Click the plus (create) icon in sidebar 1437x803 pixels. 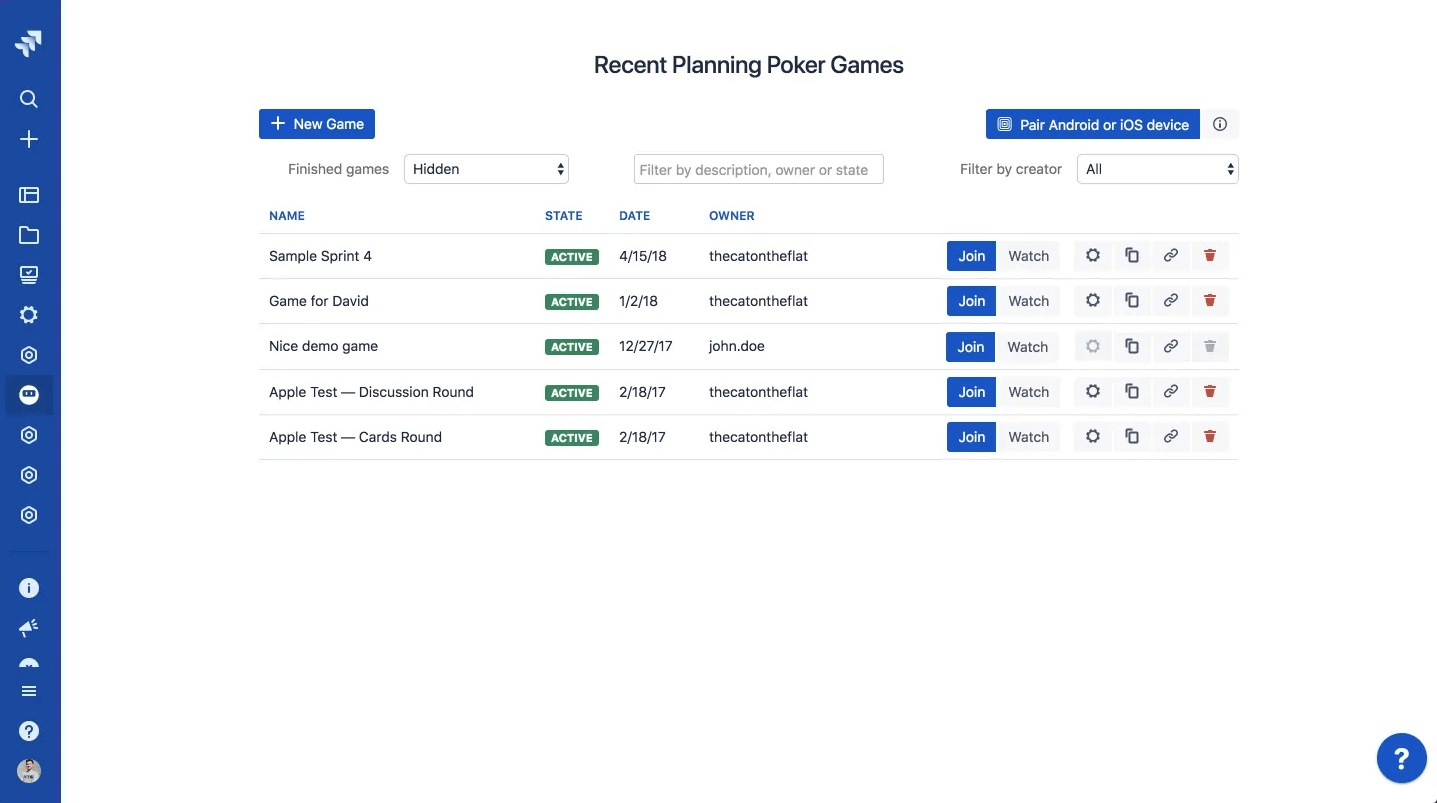[29, 139]
